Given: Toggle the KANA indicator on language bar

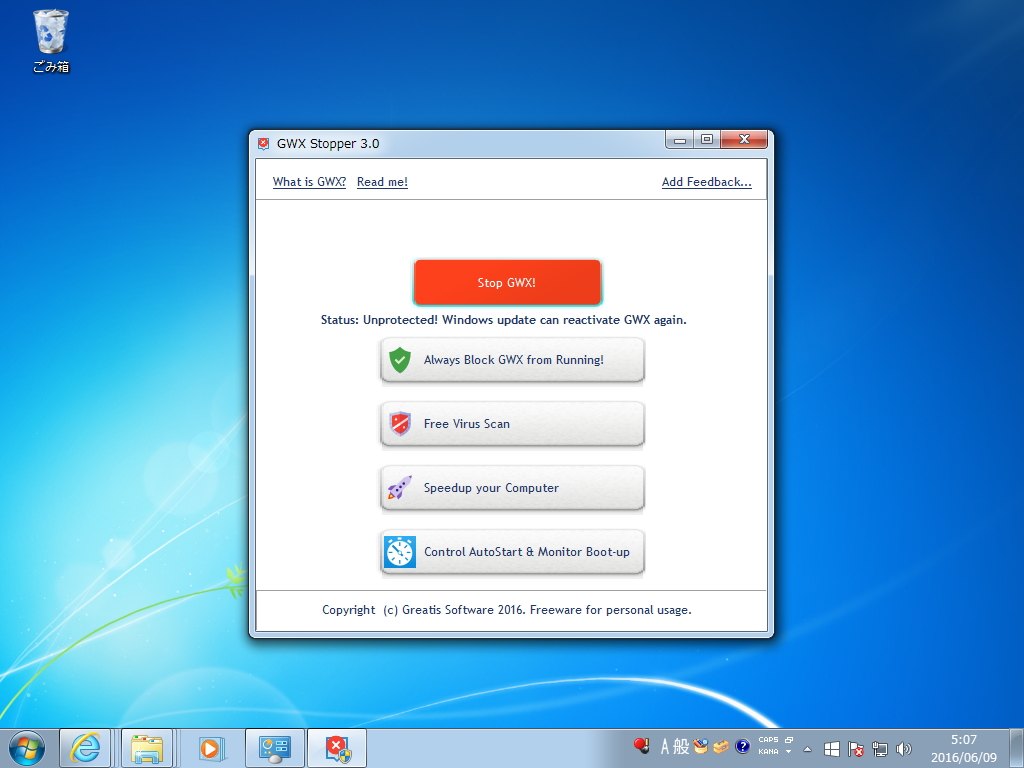Looking at the screenshot, I should coord(768,752).
